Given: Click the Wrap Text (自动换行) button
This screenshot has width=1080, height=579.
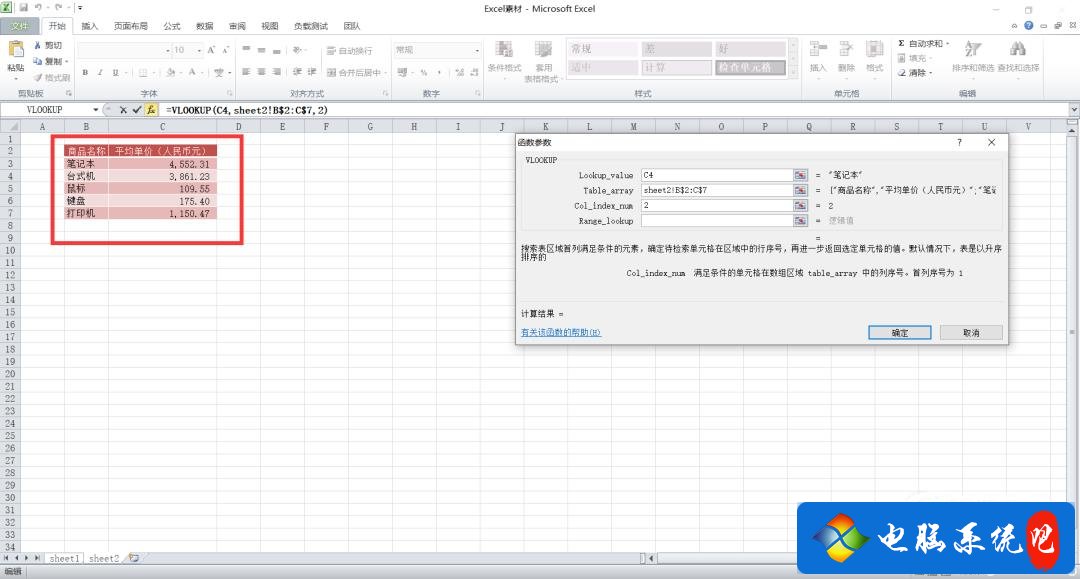Looking at the screenshot, I should click(x=349, y=51).
